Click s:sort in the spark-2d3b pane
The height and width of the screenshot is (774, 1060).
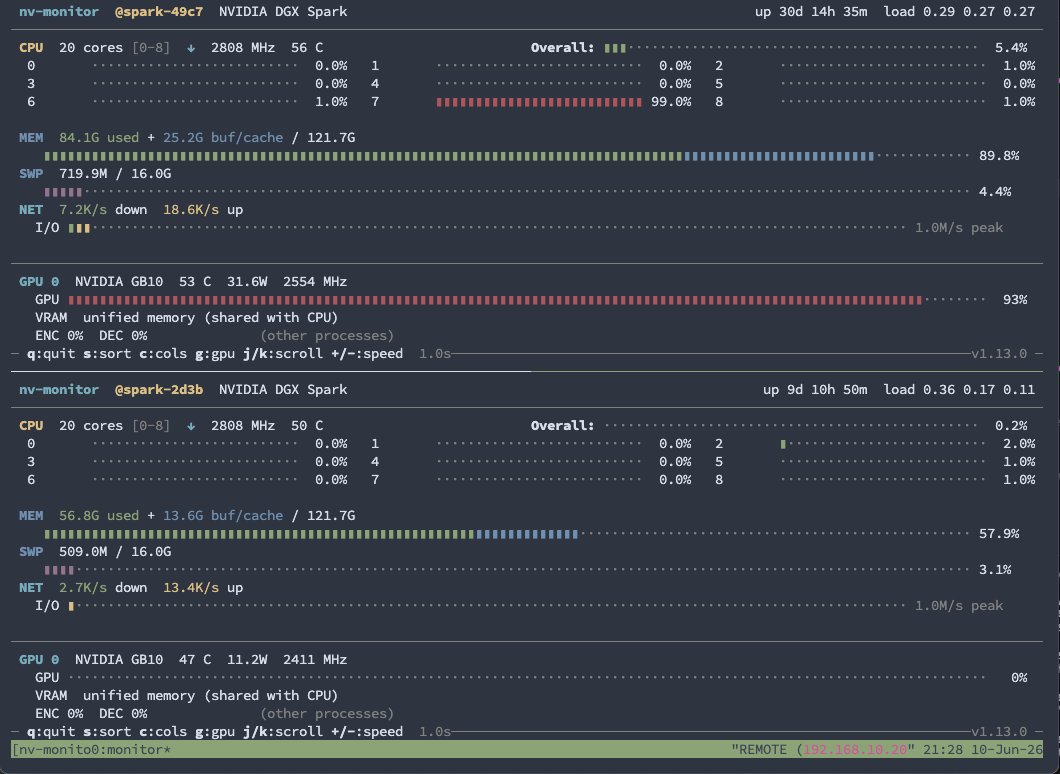[x=107, y=731]
